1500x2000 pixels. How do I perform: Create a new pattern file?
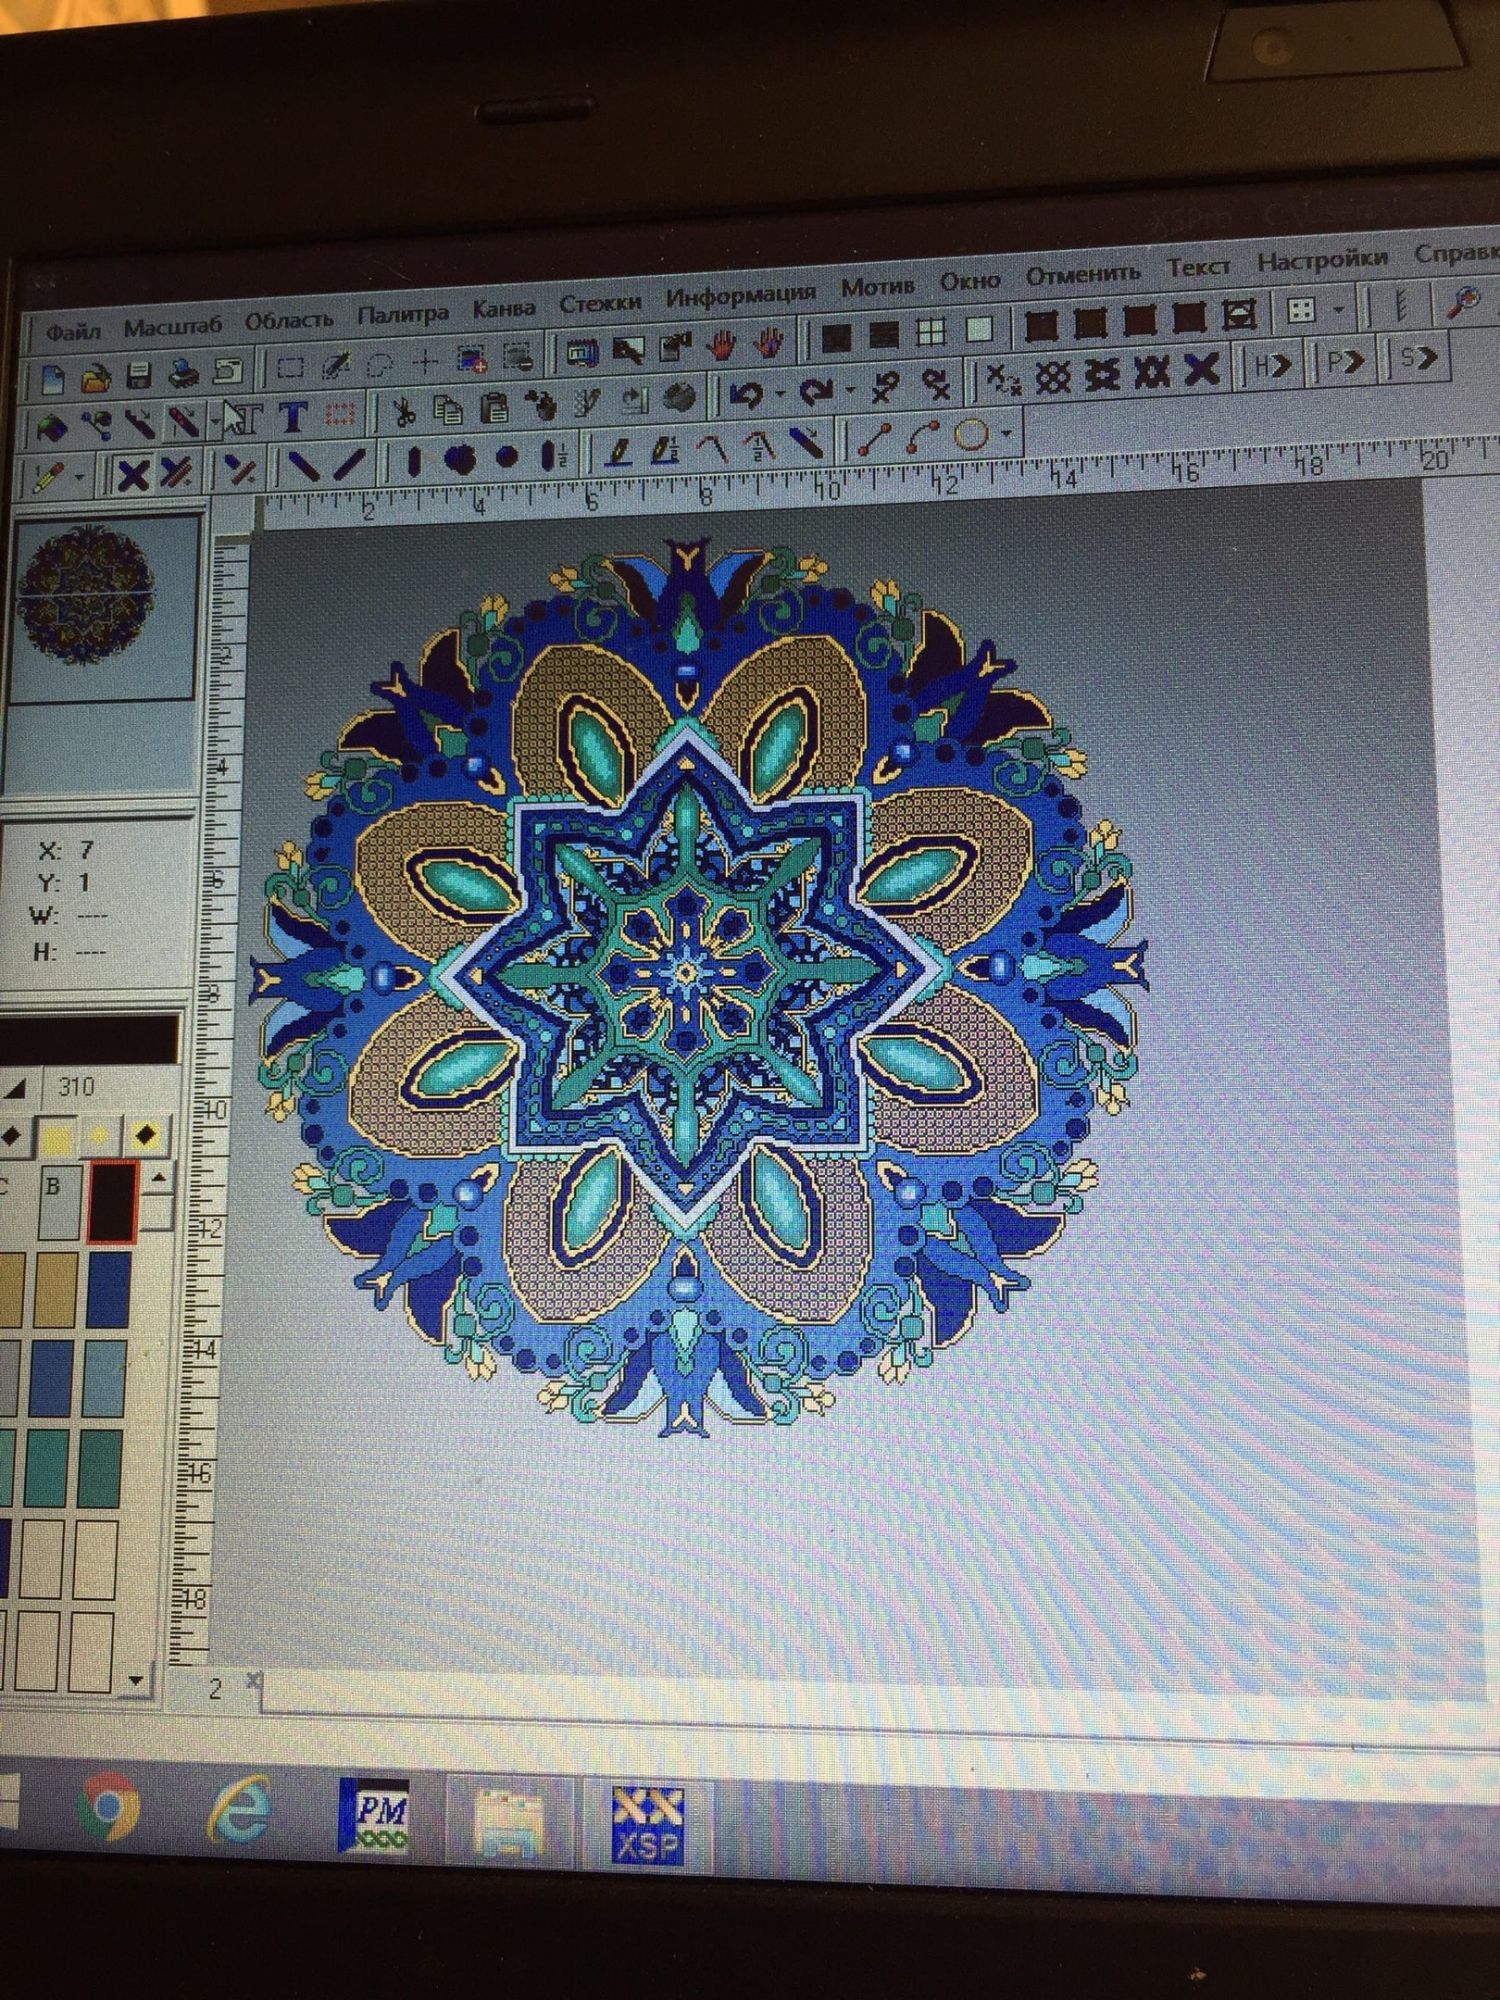52,379
